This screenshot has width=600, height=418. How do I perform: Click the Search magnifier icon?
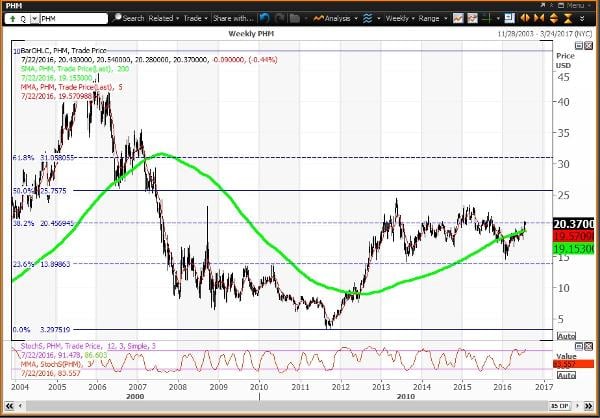pyautogui.click(x=116, y=18)
